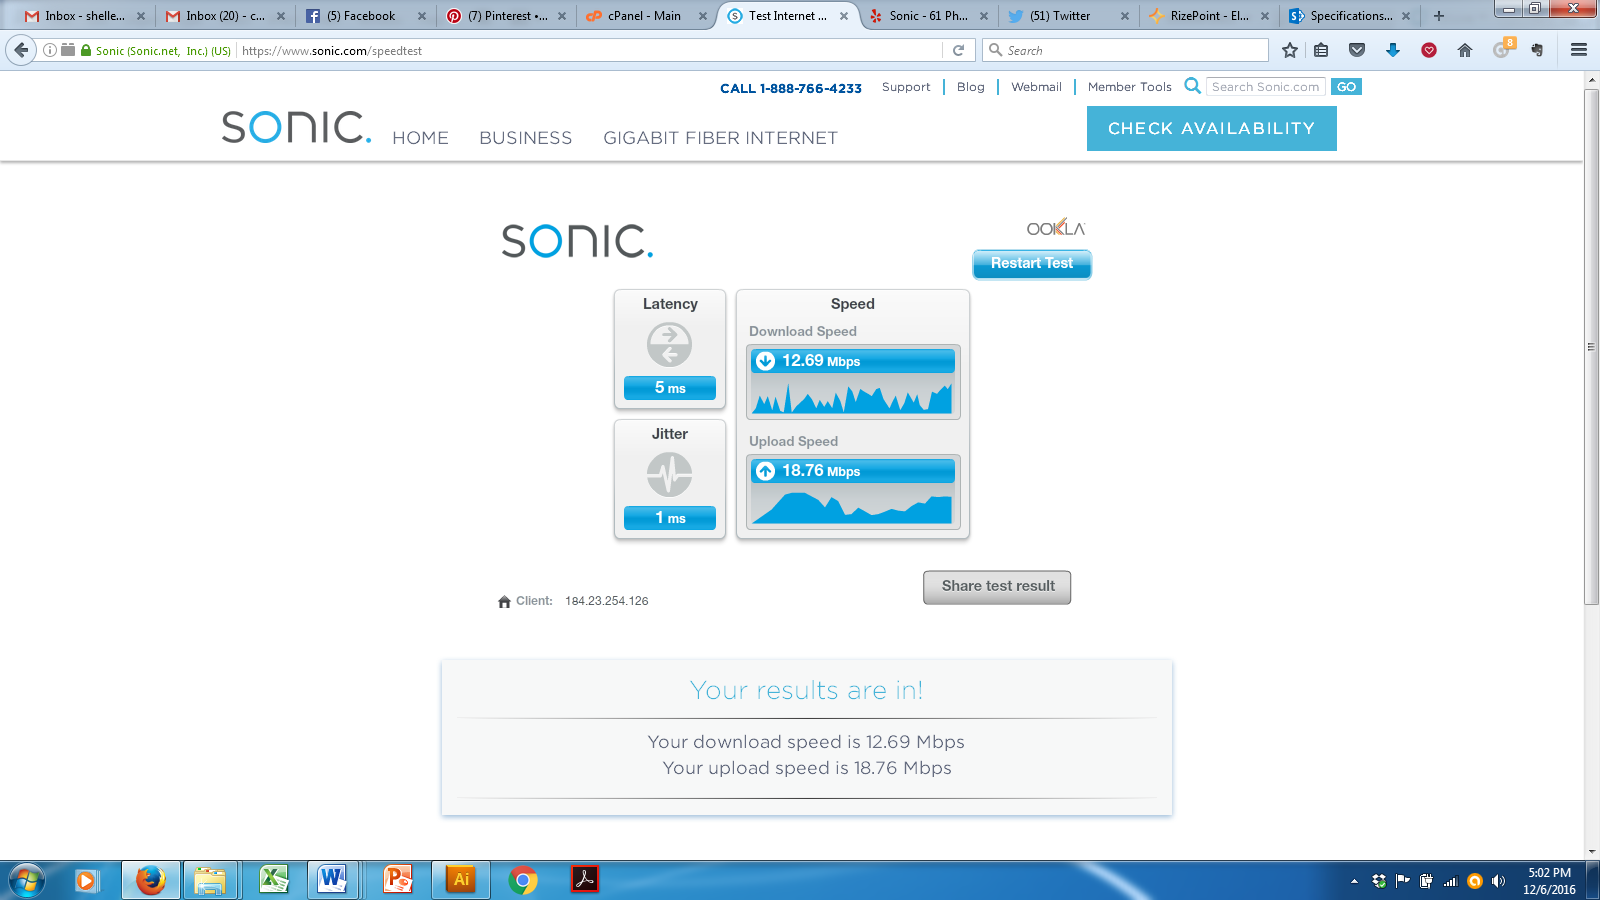Viewport: 1600px width, 900px height.
Task: Open the Member Tools link
Action: click(1130, 87)
